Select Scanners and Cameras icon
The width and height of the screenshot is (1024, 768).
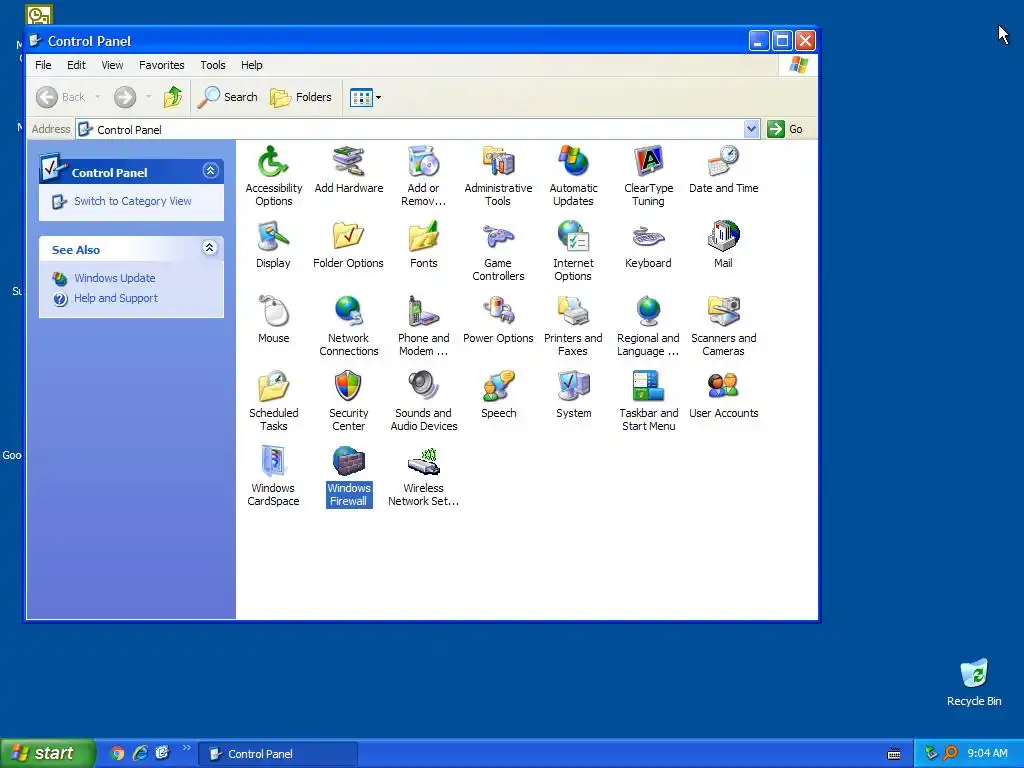coord(724,312)
